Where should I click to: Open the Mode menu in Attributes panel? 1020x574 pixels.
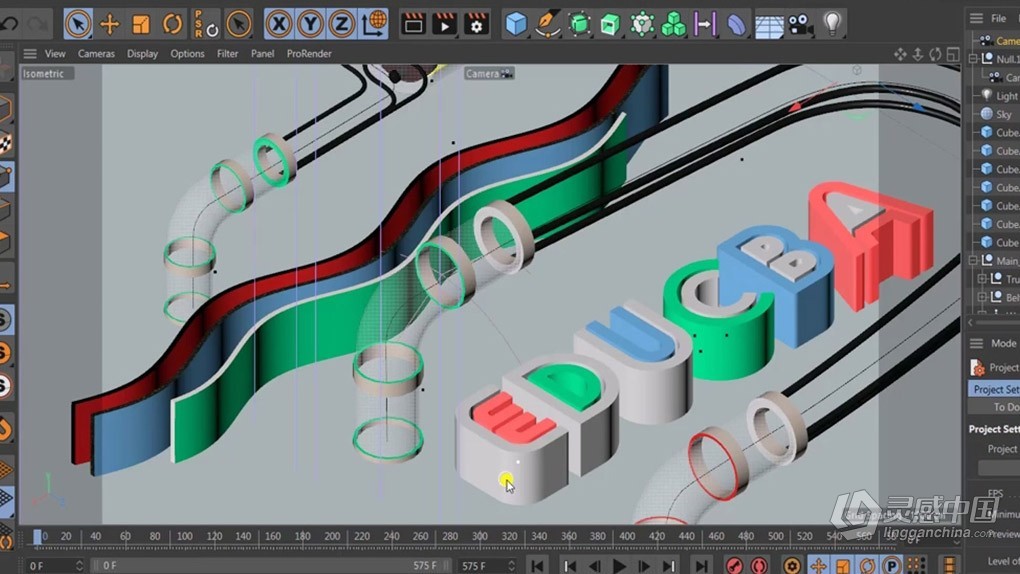(x=1002, y=343)
